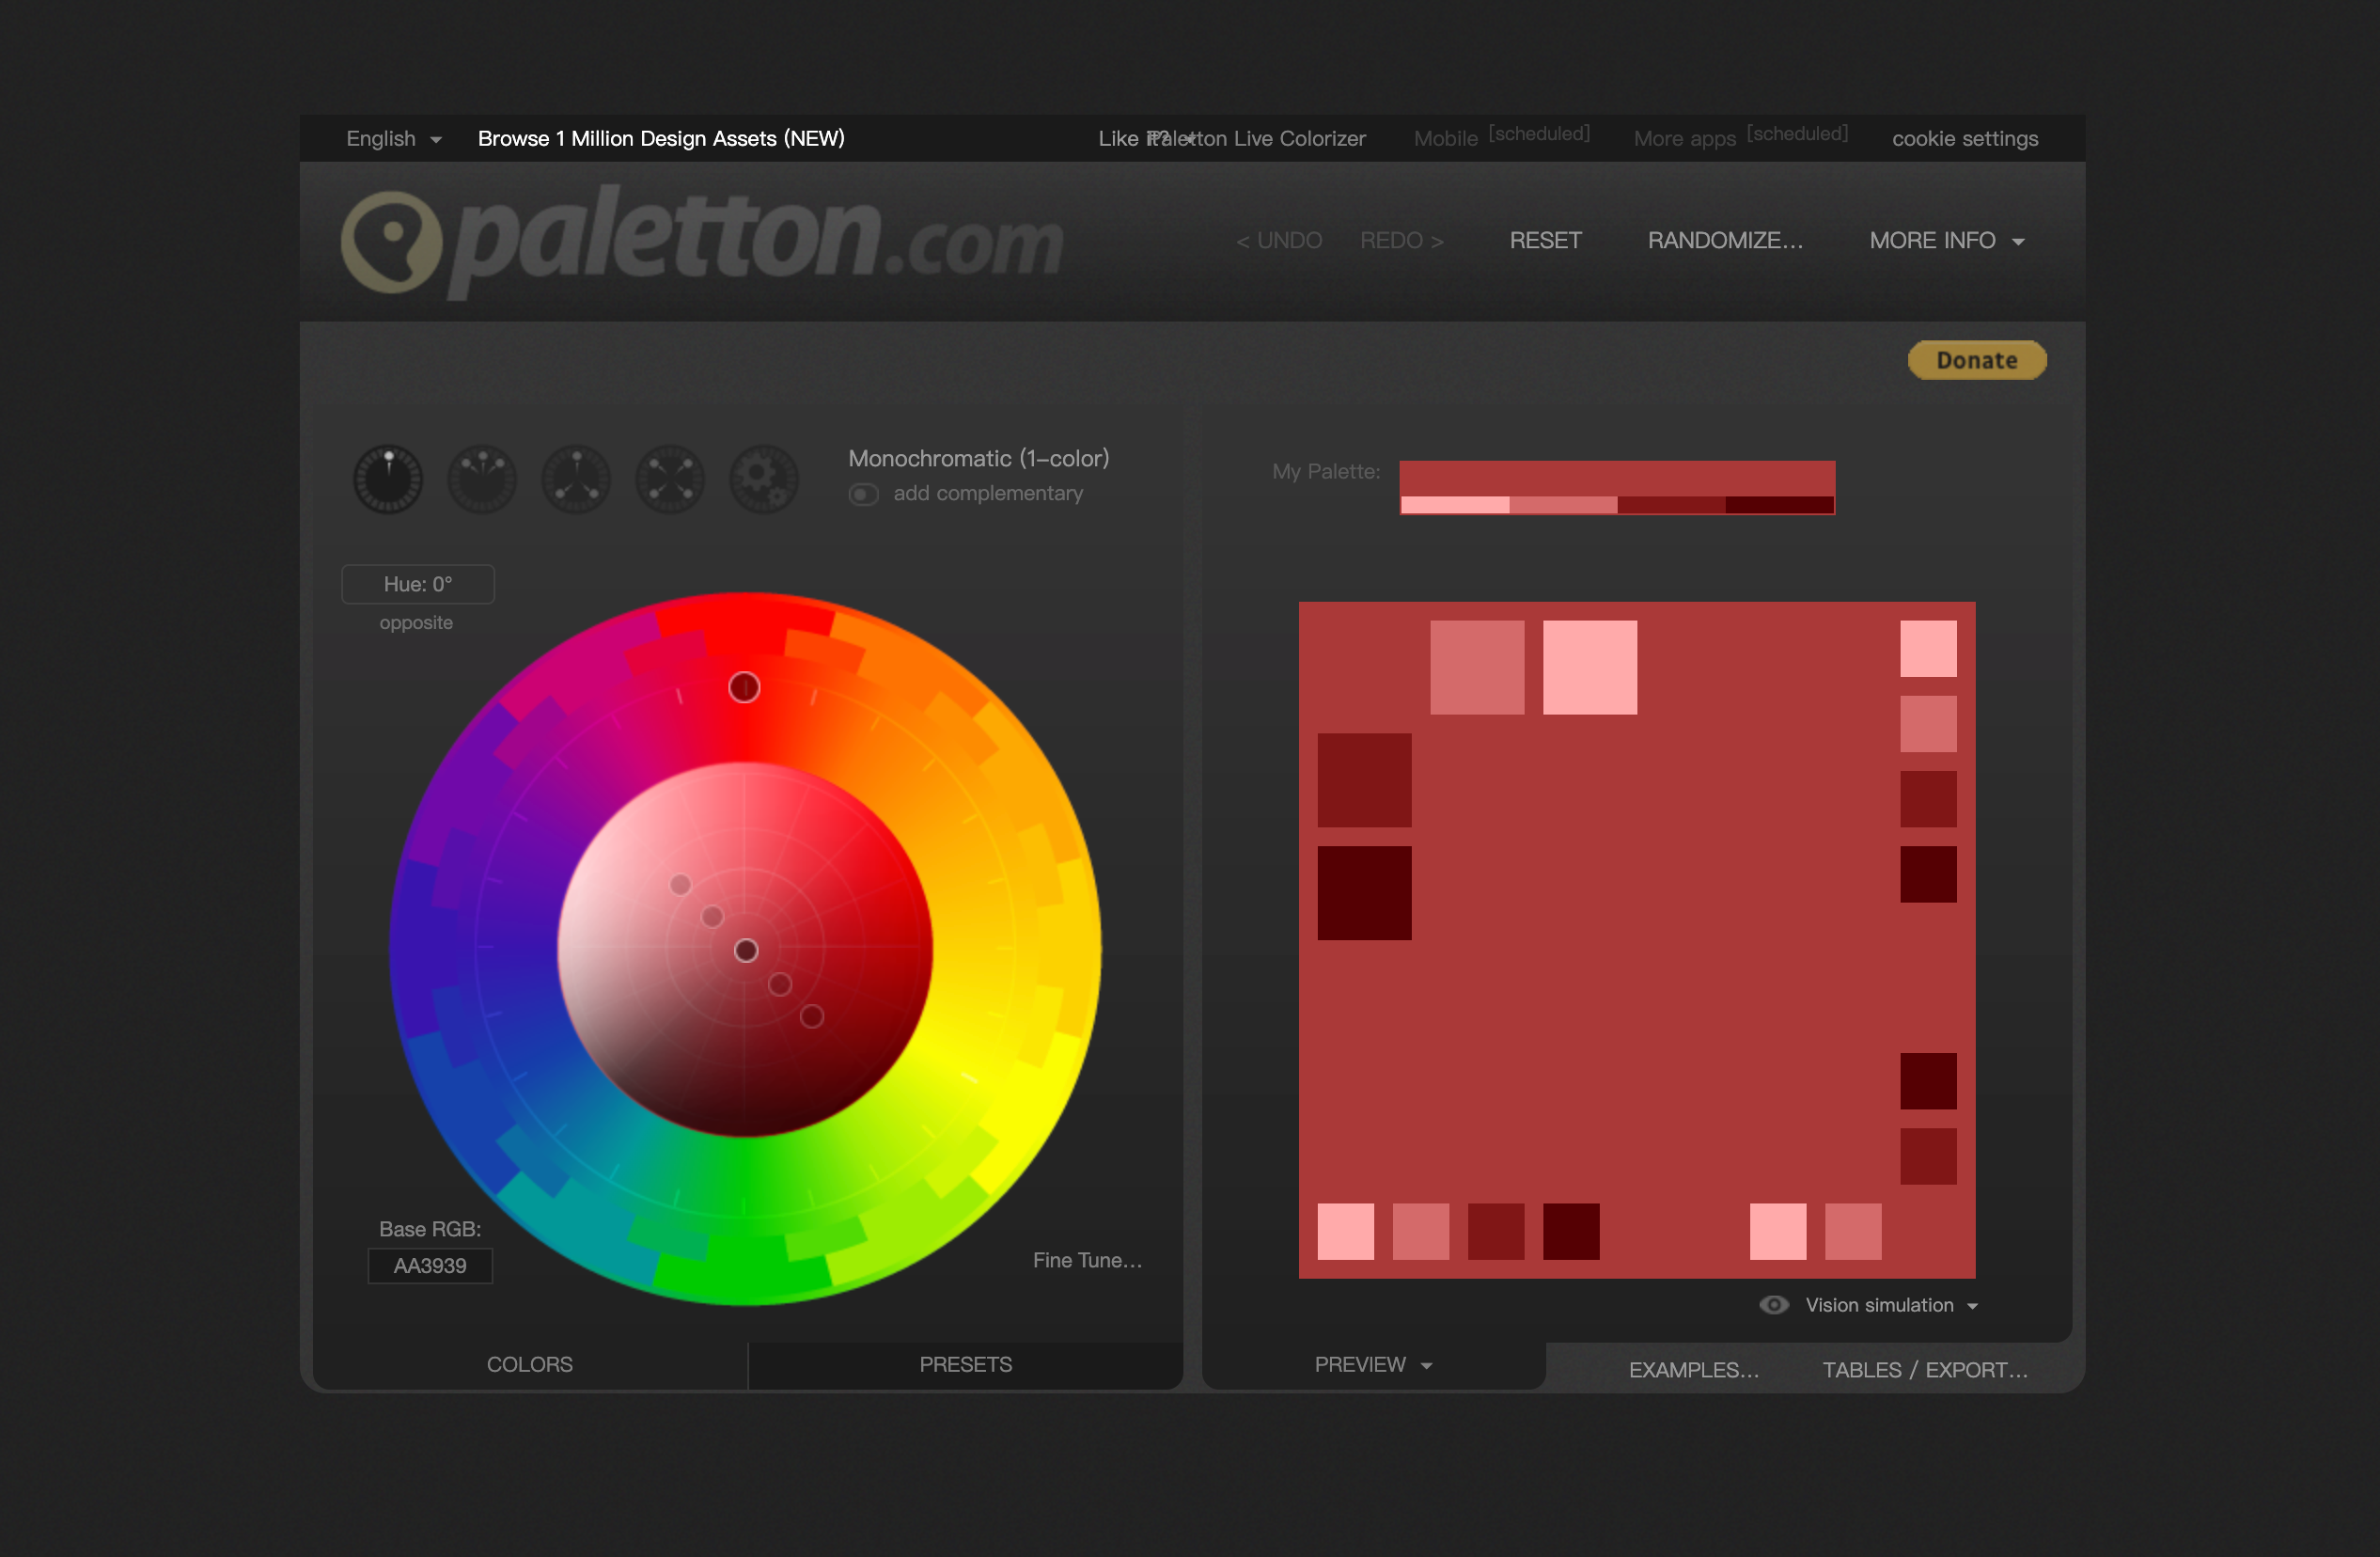The width and height of the screenshot is (2380, 1557).
Task: Switch to the COLORS tab
Action: (x=529, y=1365)
